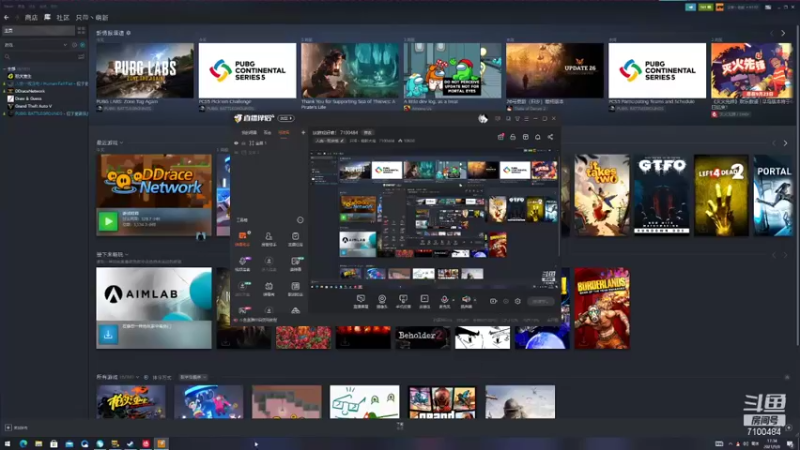This screenshot has width=800, height=450.
Task: Open Microsoft Edge from the taskbar
Action: (23, 444)
